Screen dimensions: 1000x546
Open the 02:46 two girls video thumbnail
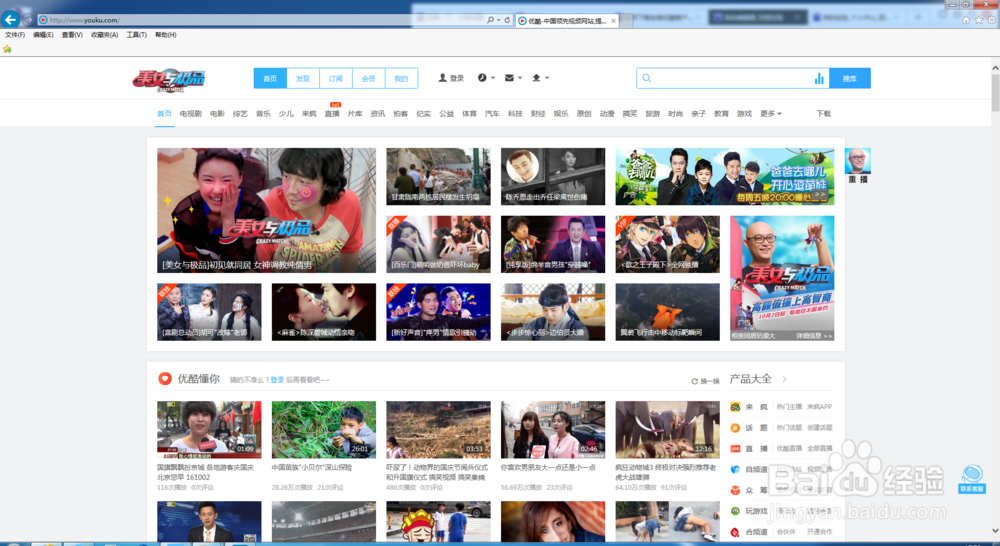553,429
